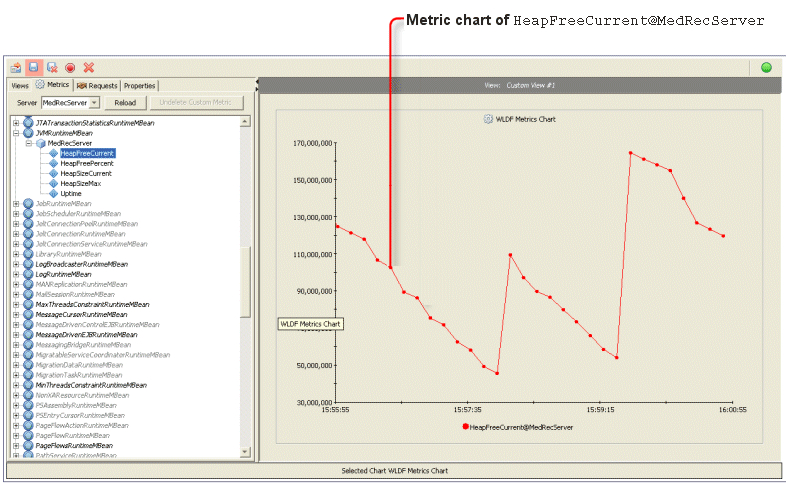
Task: Click the globe icon of LogBroadcasterRuntimeMBean
Action: (28, 264)
